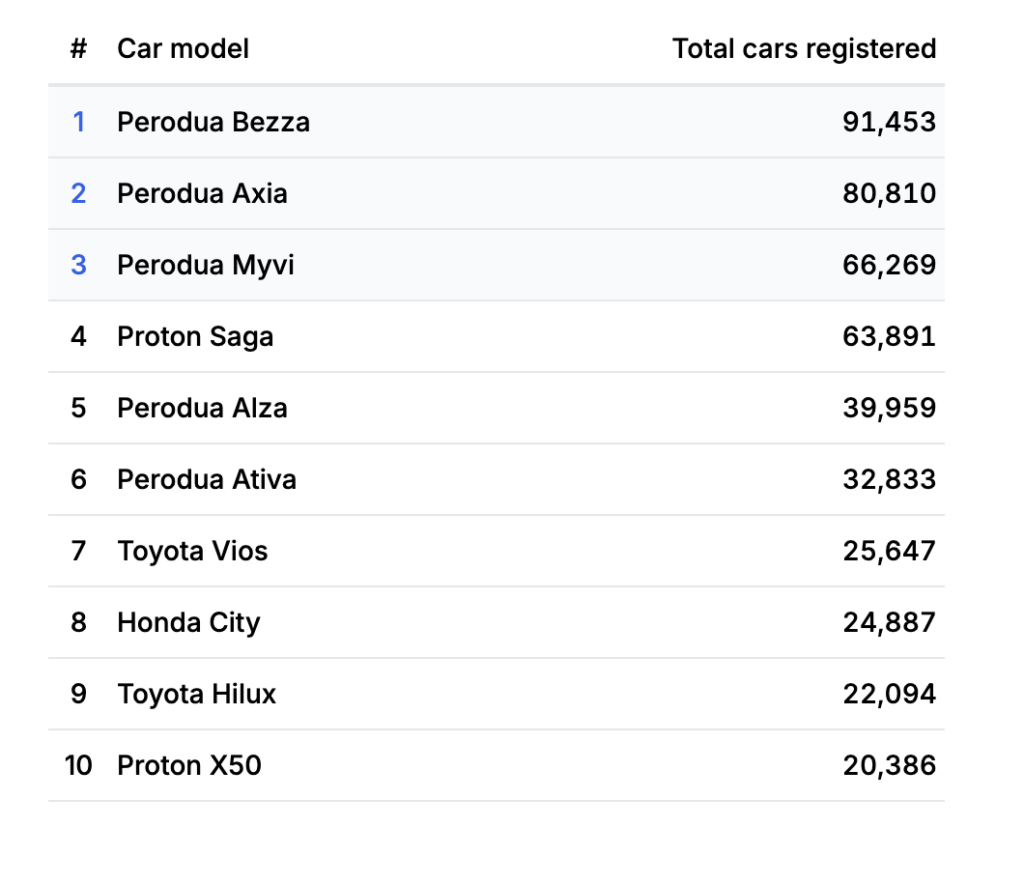Click the # column header
The image size is (1024, 885).
[x=78, y=48]
